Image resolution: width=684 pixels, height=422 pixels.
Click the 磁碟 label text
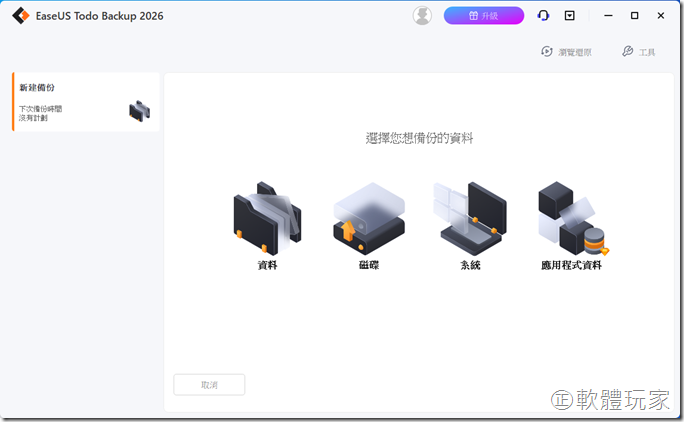coord(369,266)
